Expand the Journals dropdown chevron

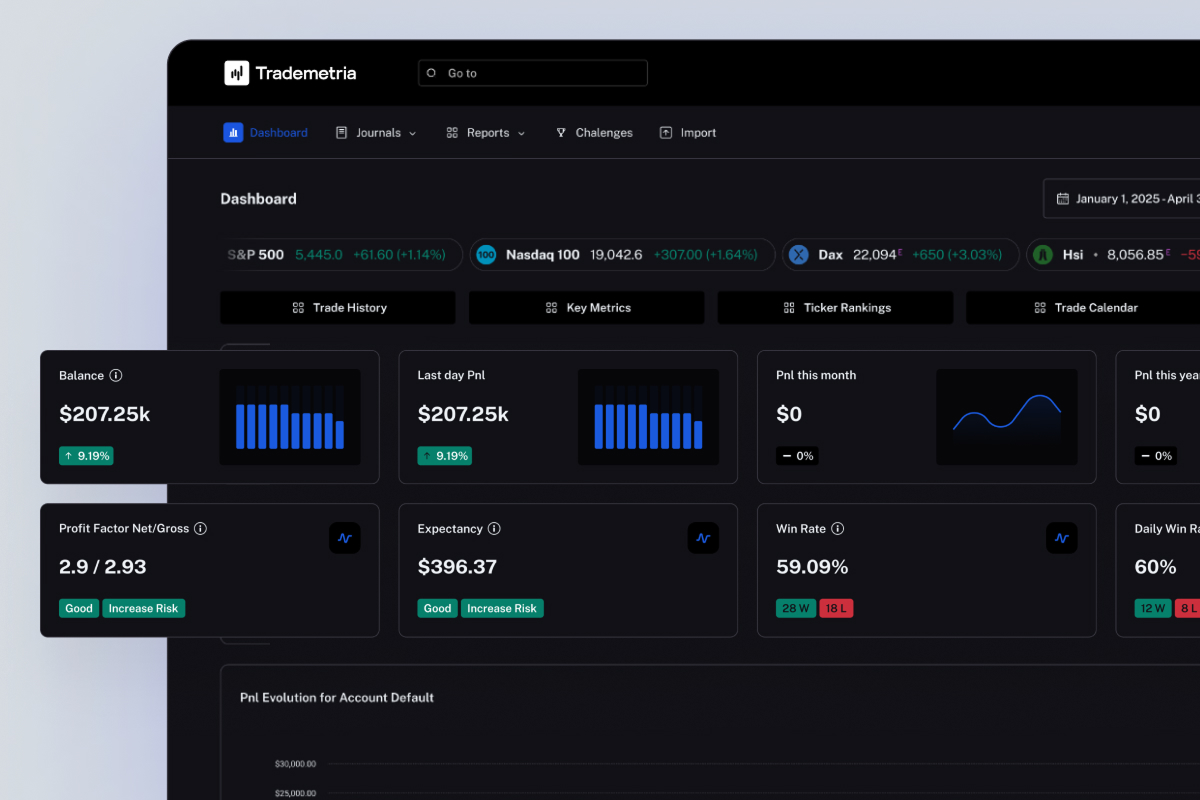[412, 133]
